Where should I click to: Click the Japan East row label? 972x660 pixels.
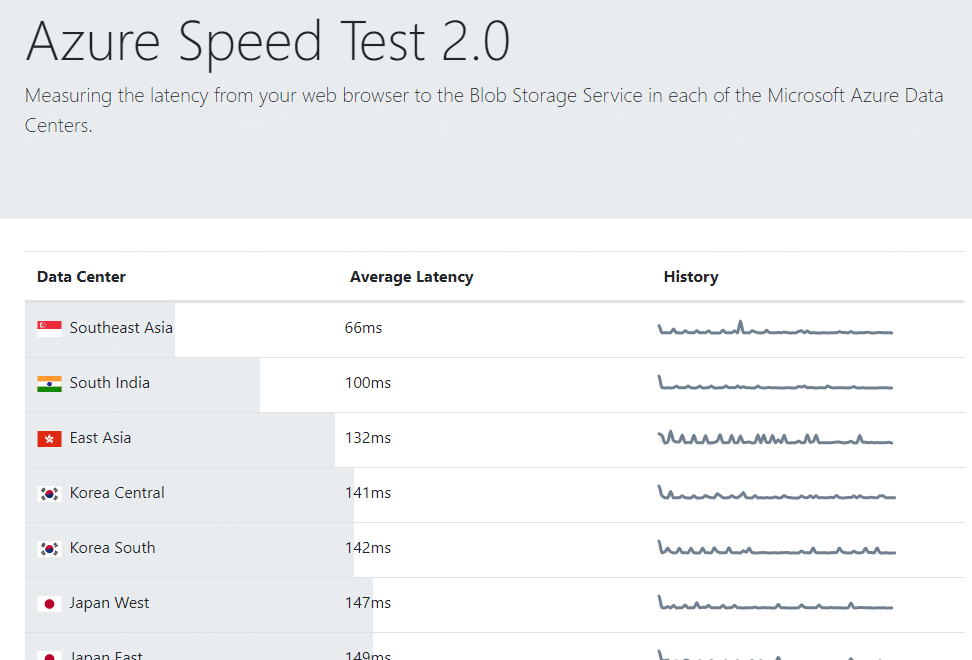click(105, 655)
